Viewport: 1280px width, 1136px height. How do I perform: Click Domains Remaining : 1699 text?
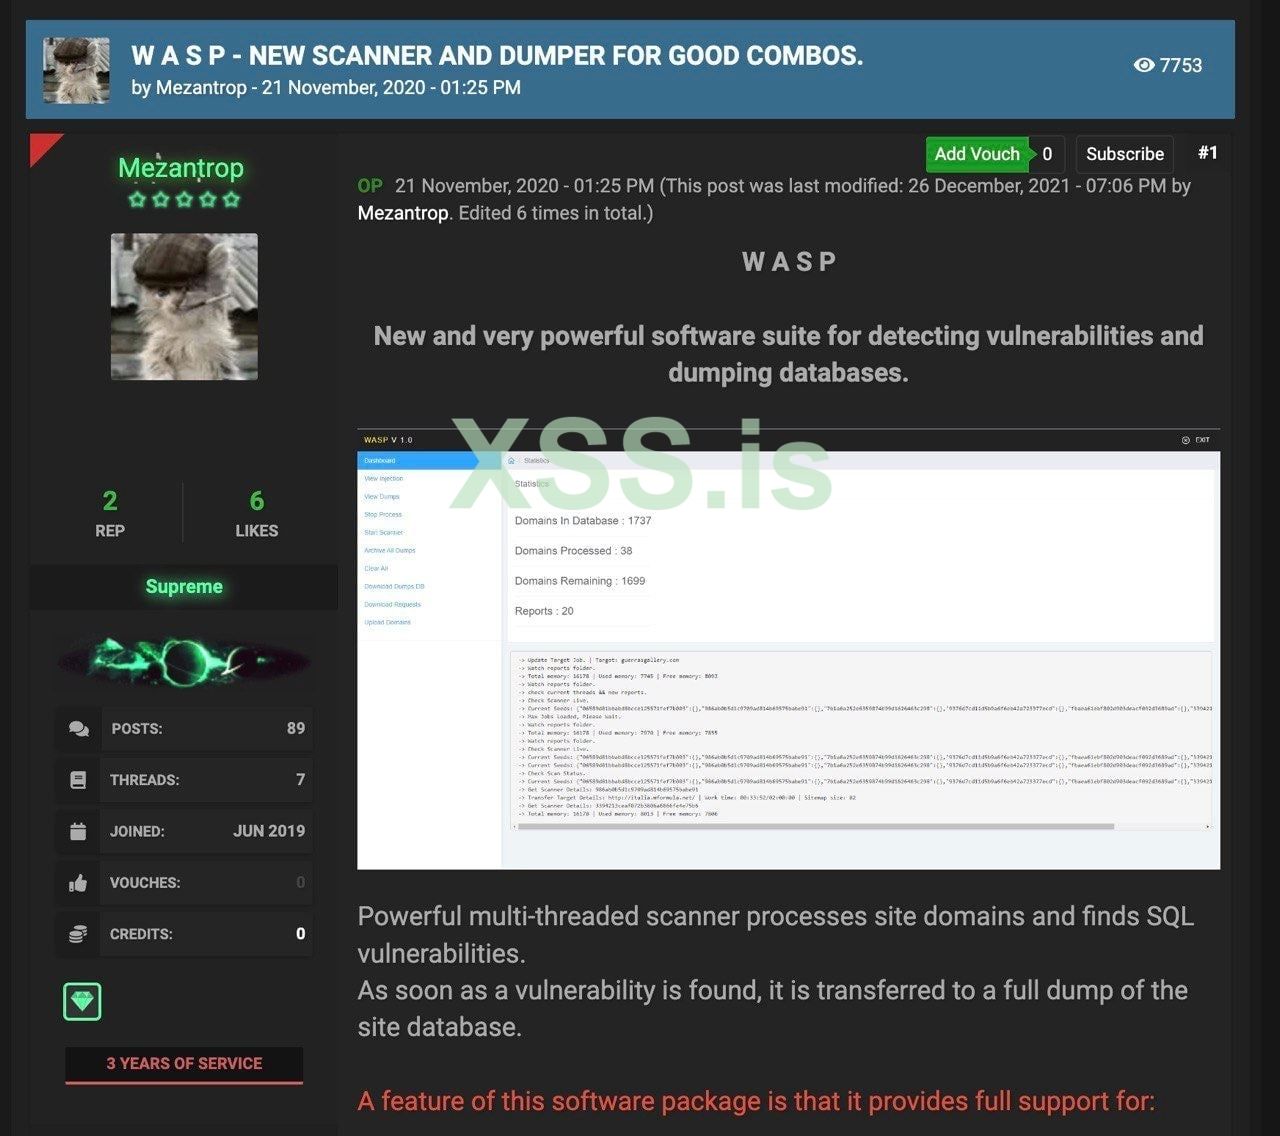(x=580, y=581)
